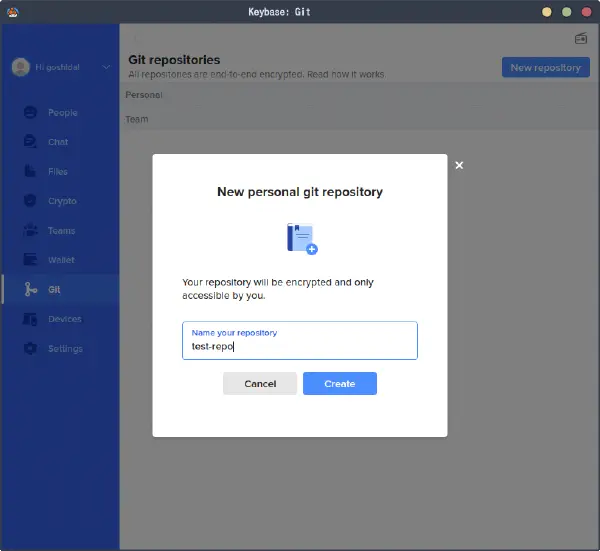Go to the Devices tab label

click(x=65, y=319)
